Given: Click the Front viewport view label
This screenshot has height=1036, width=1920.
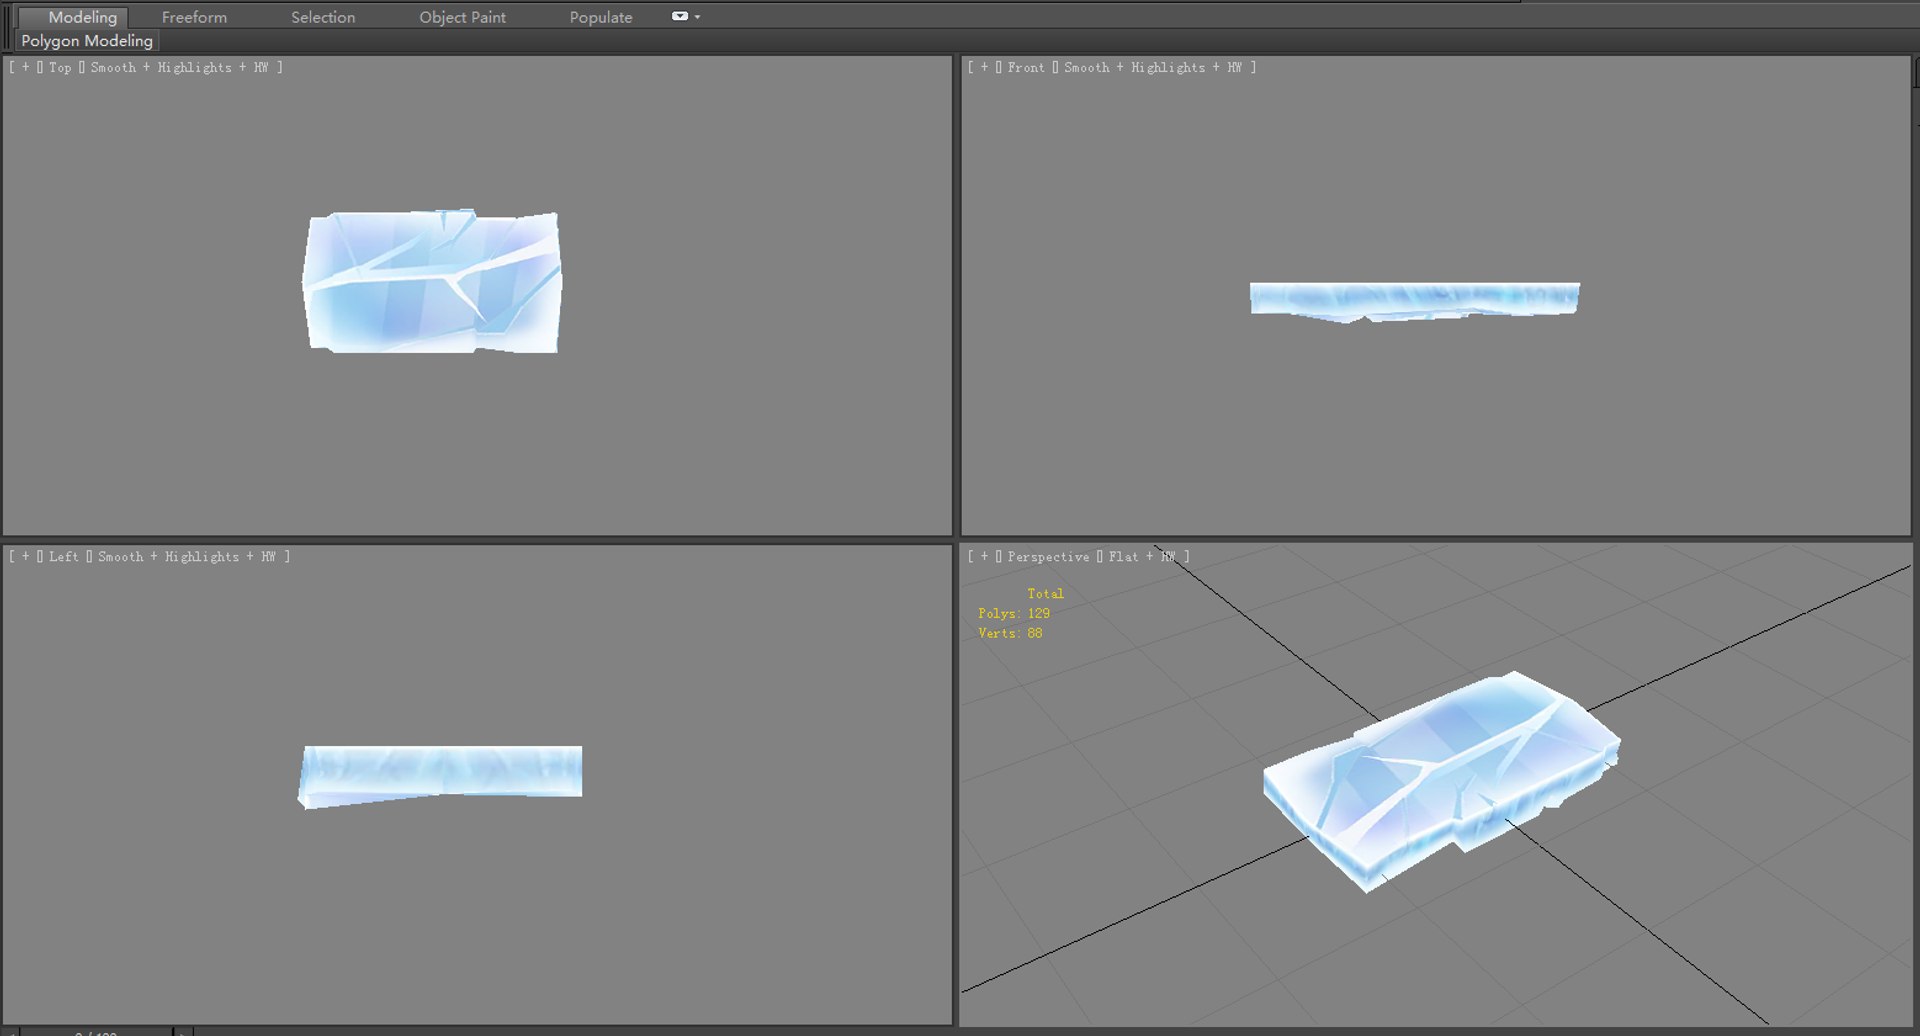Looking at the screenshot, I should (x=1025, y=67).
